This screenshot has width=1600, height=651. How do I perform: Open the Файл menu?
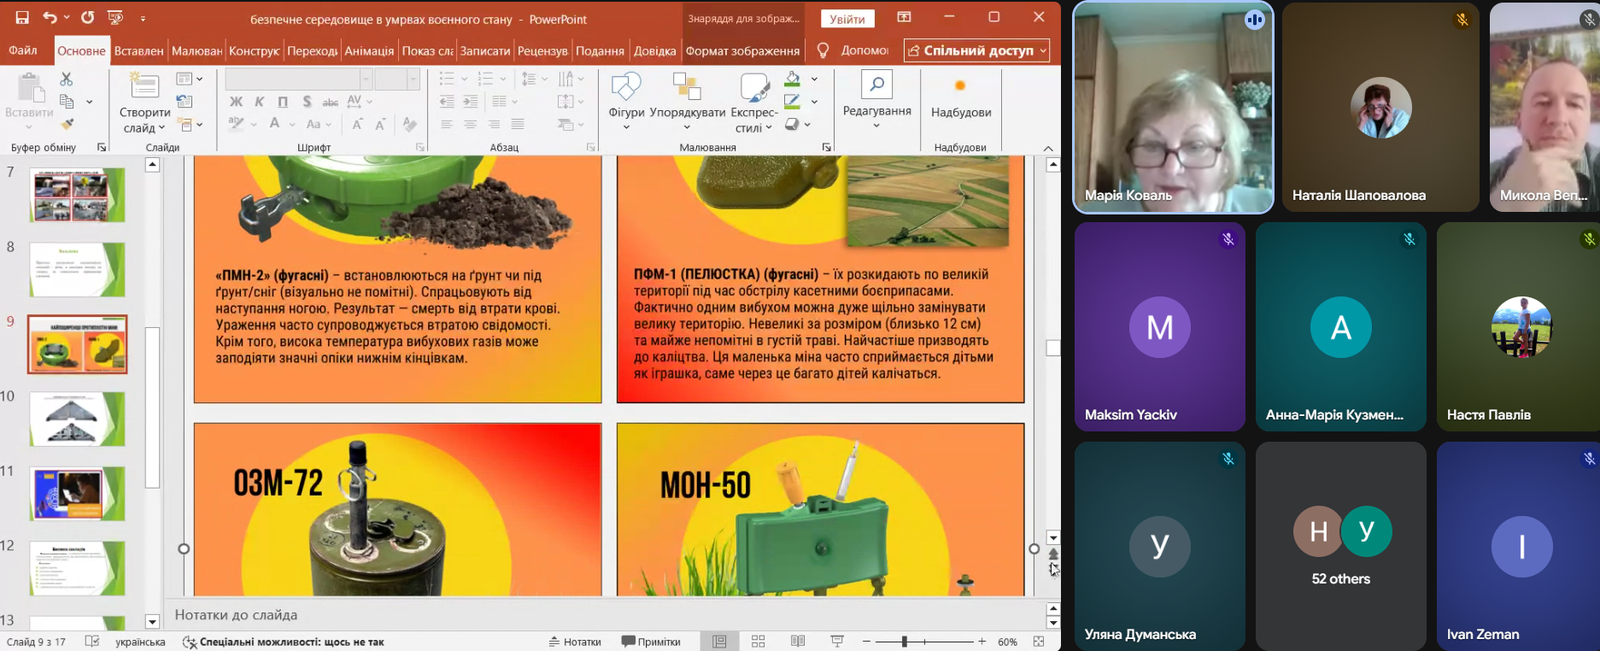(23, 51)
